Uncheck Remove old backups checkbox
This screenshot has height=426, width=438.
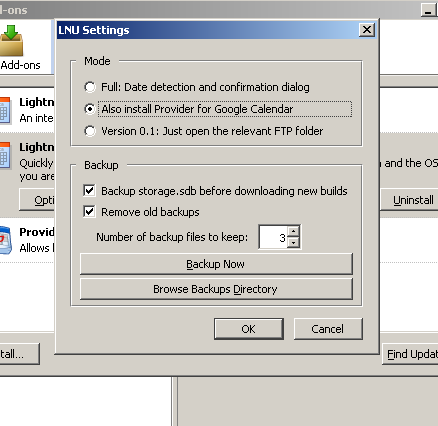point(89,212)
